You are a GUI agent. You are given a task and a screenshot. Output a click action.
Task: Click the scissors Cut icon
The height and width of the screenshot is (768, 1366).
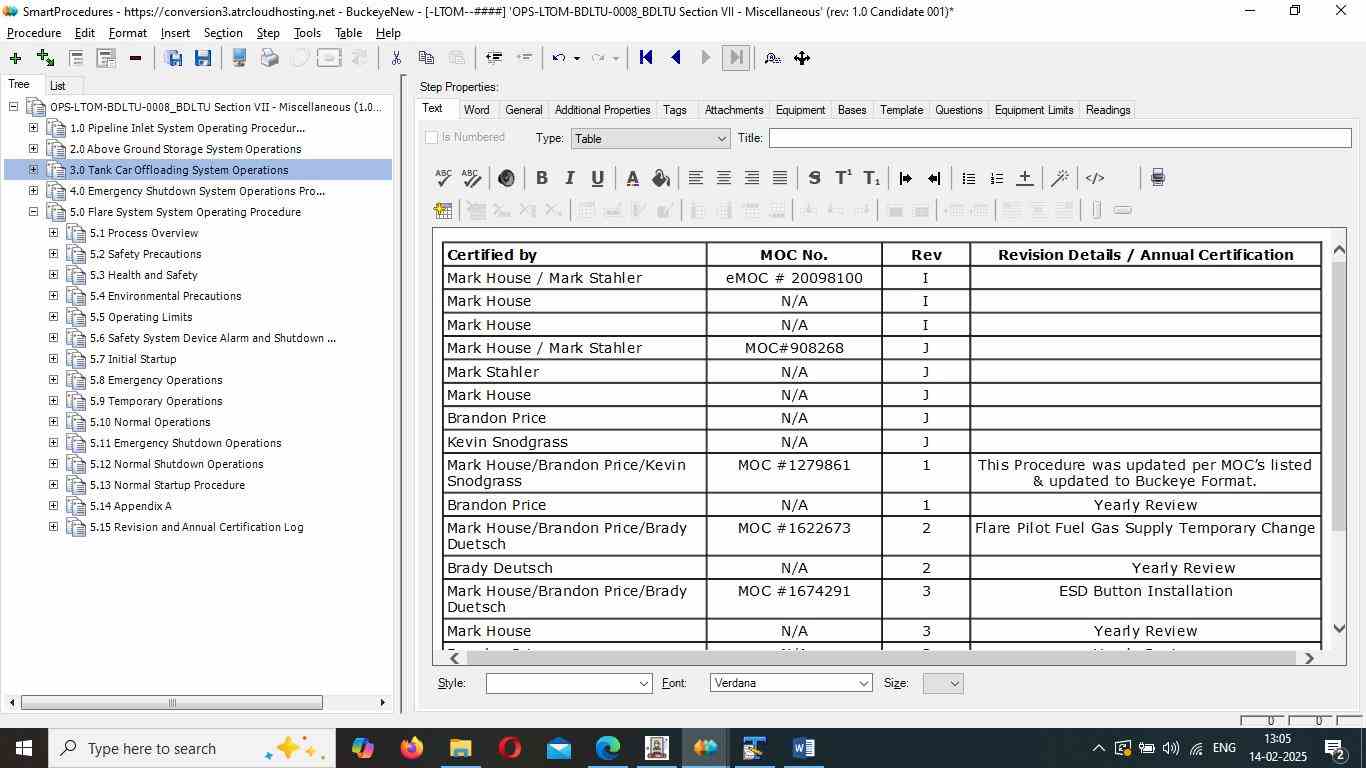396,58
